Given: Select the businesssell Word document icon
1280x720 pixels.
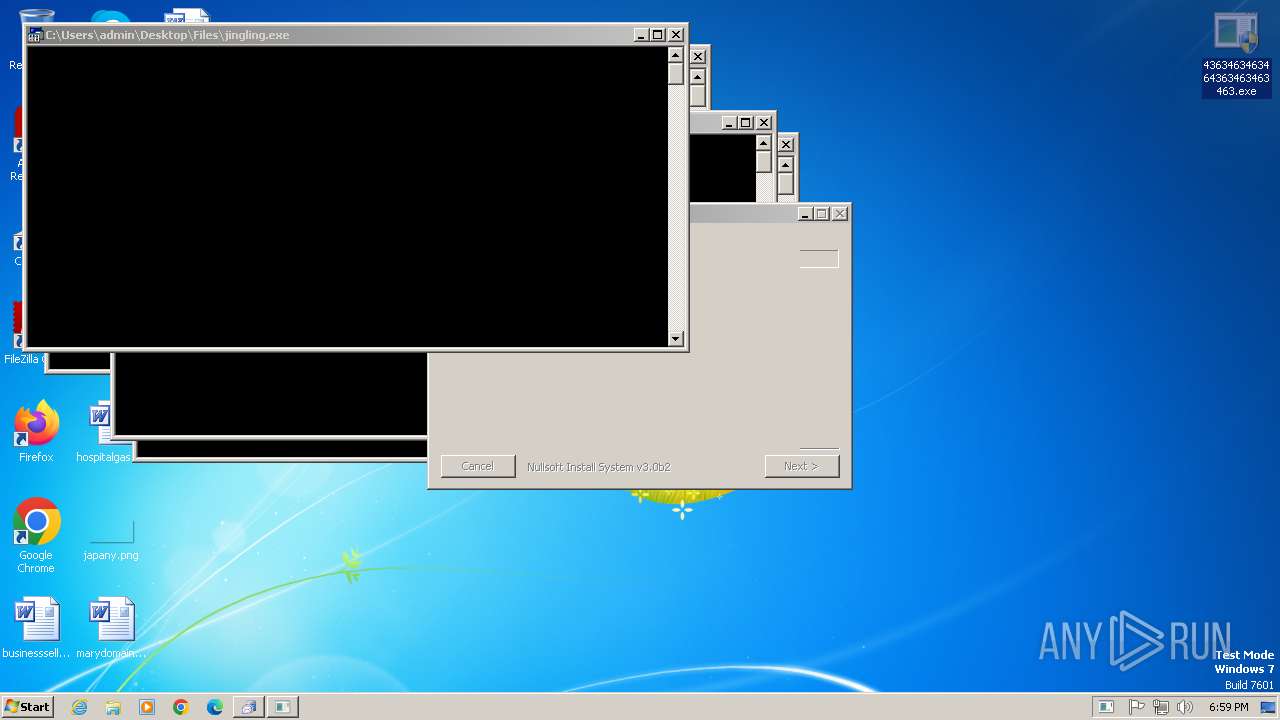Looking at the screenshot, I should (x=36, y=628).
